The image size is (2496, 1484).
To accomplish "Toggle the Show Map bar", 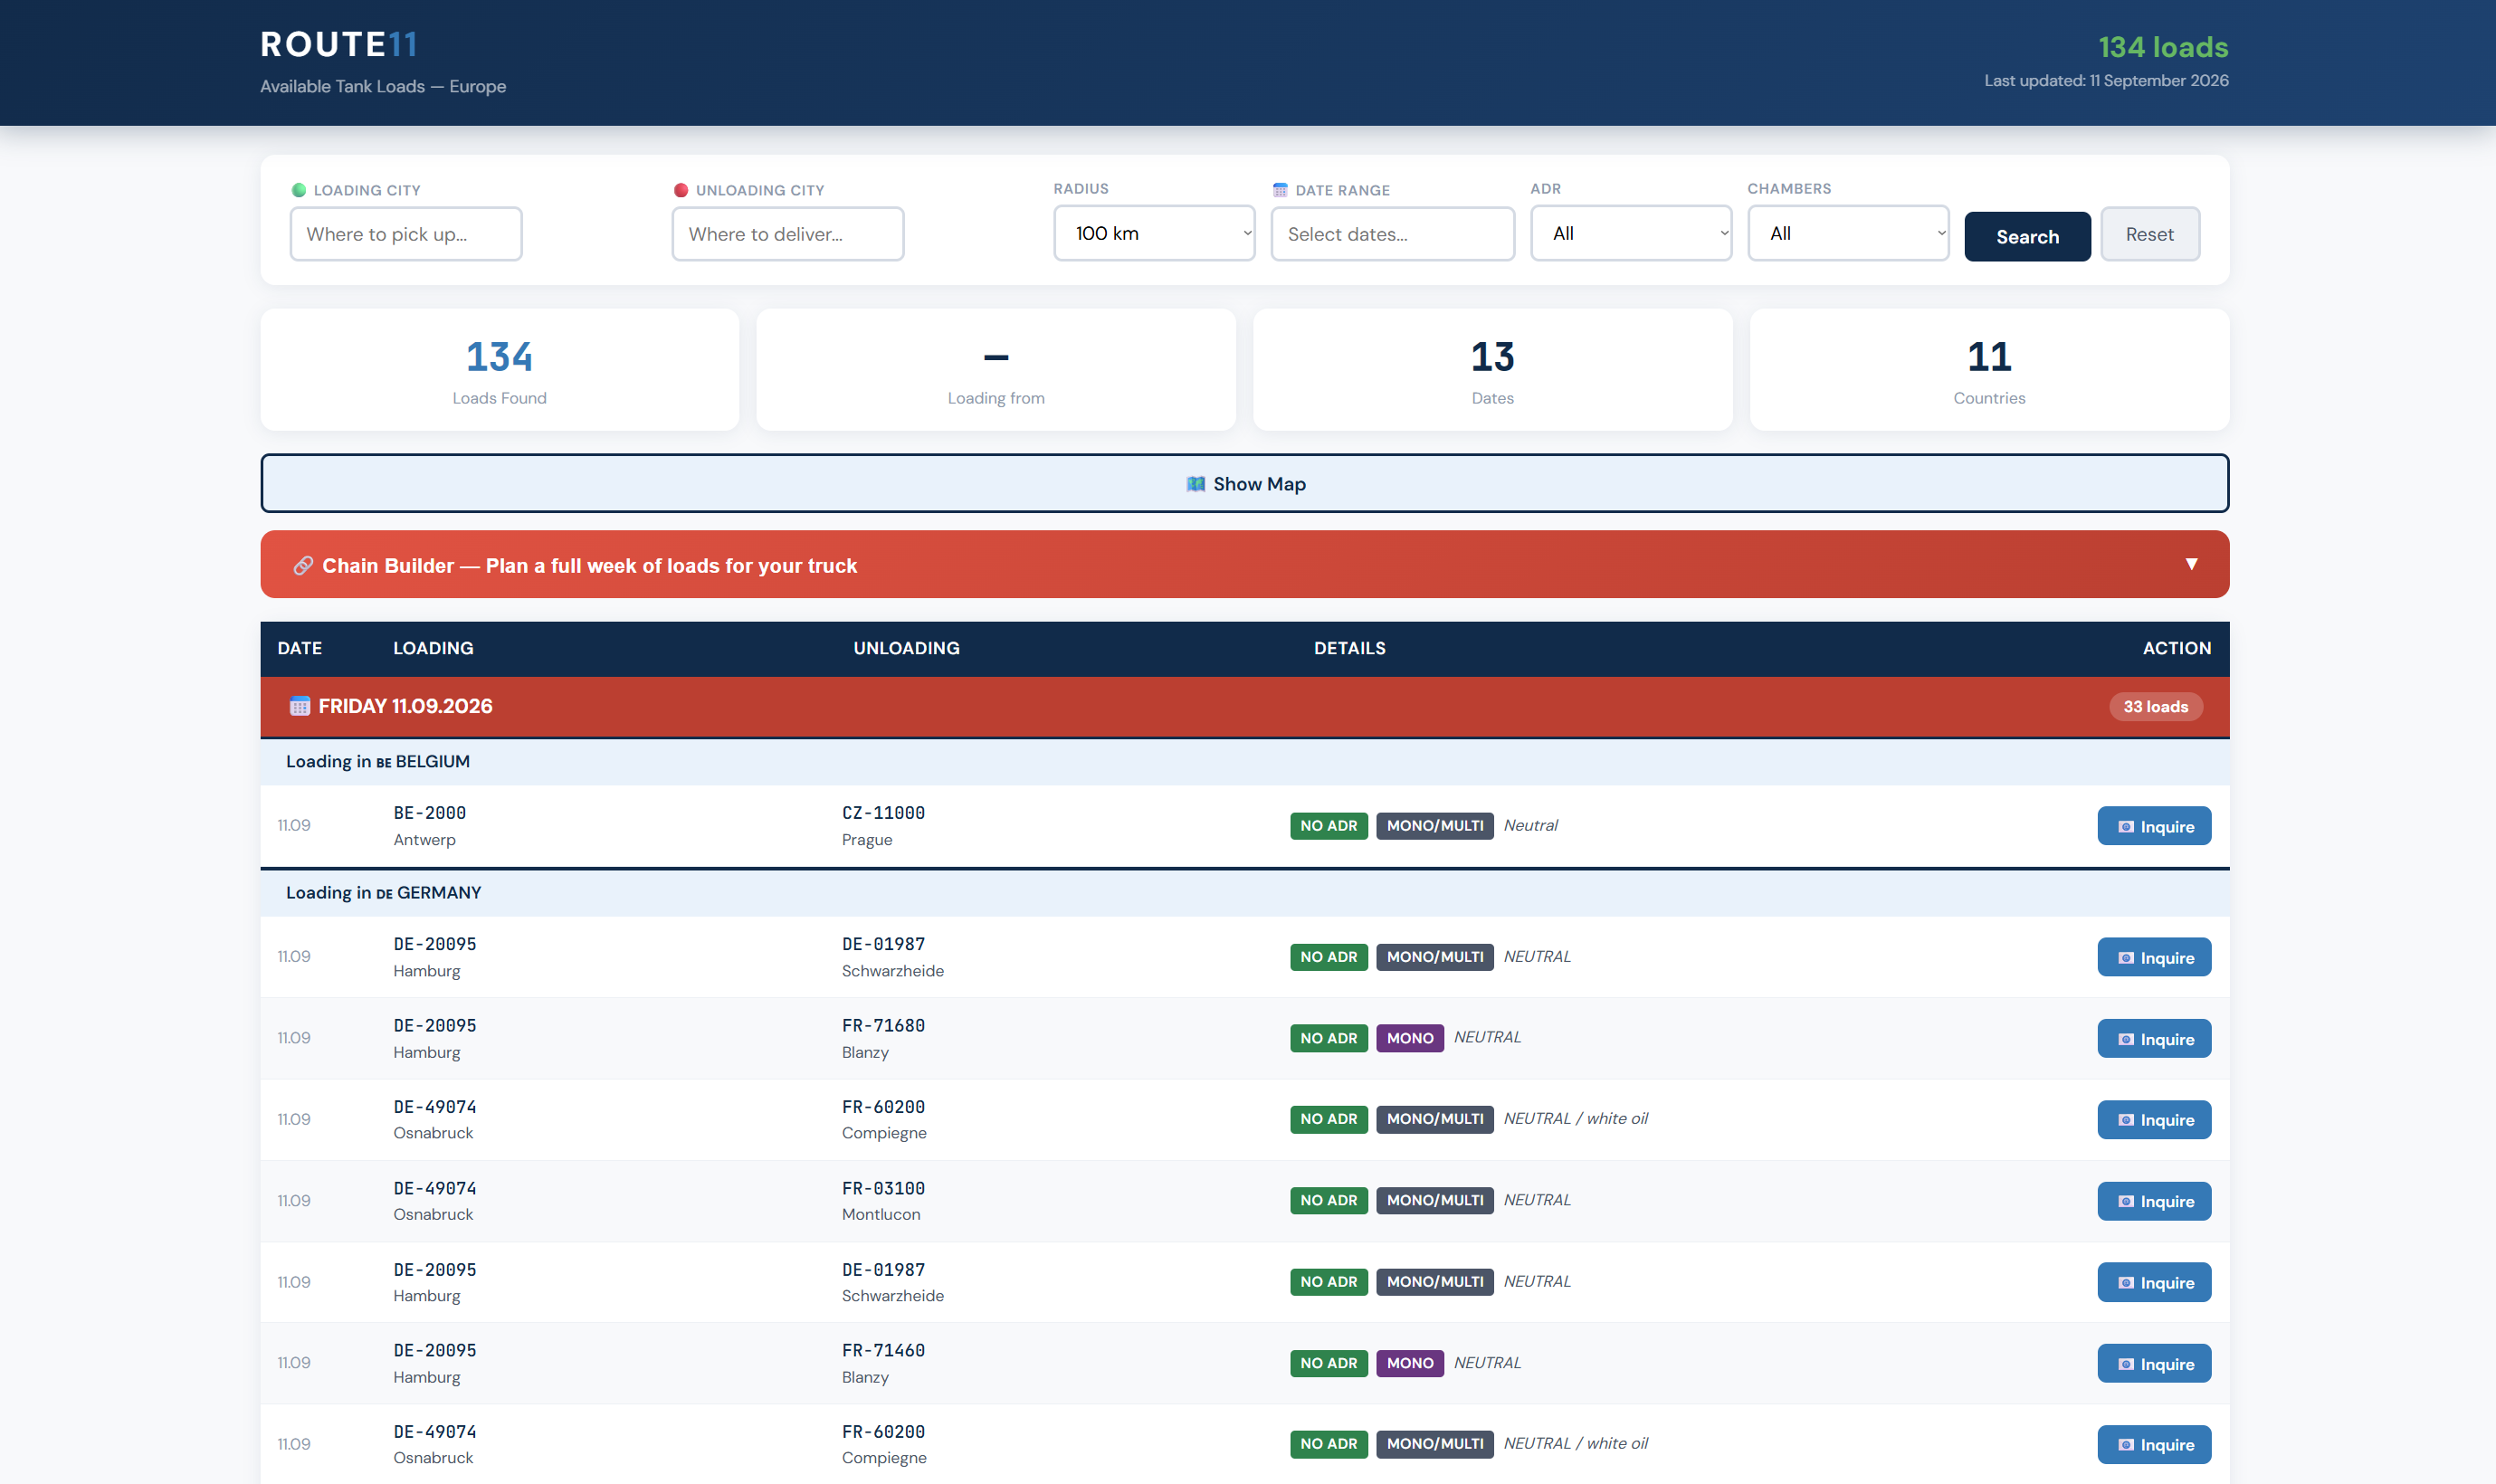I will click(x=1244, y=484).
